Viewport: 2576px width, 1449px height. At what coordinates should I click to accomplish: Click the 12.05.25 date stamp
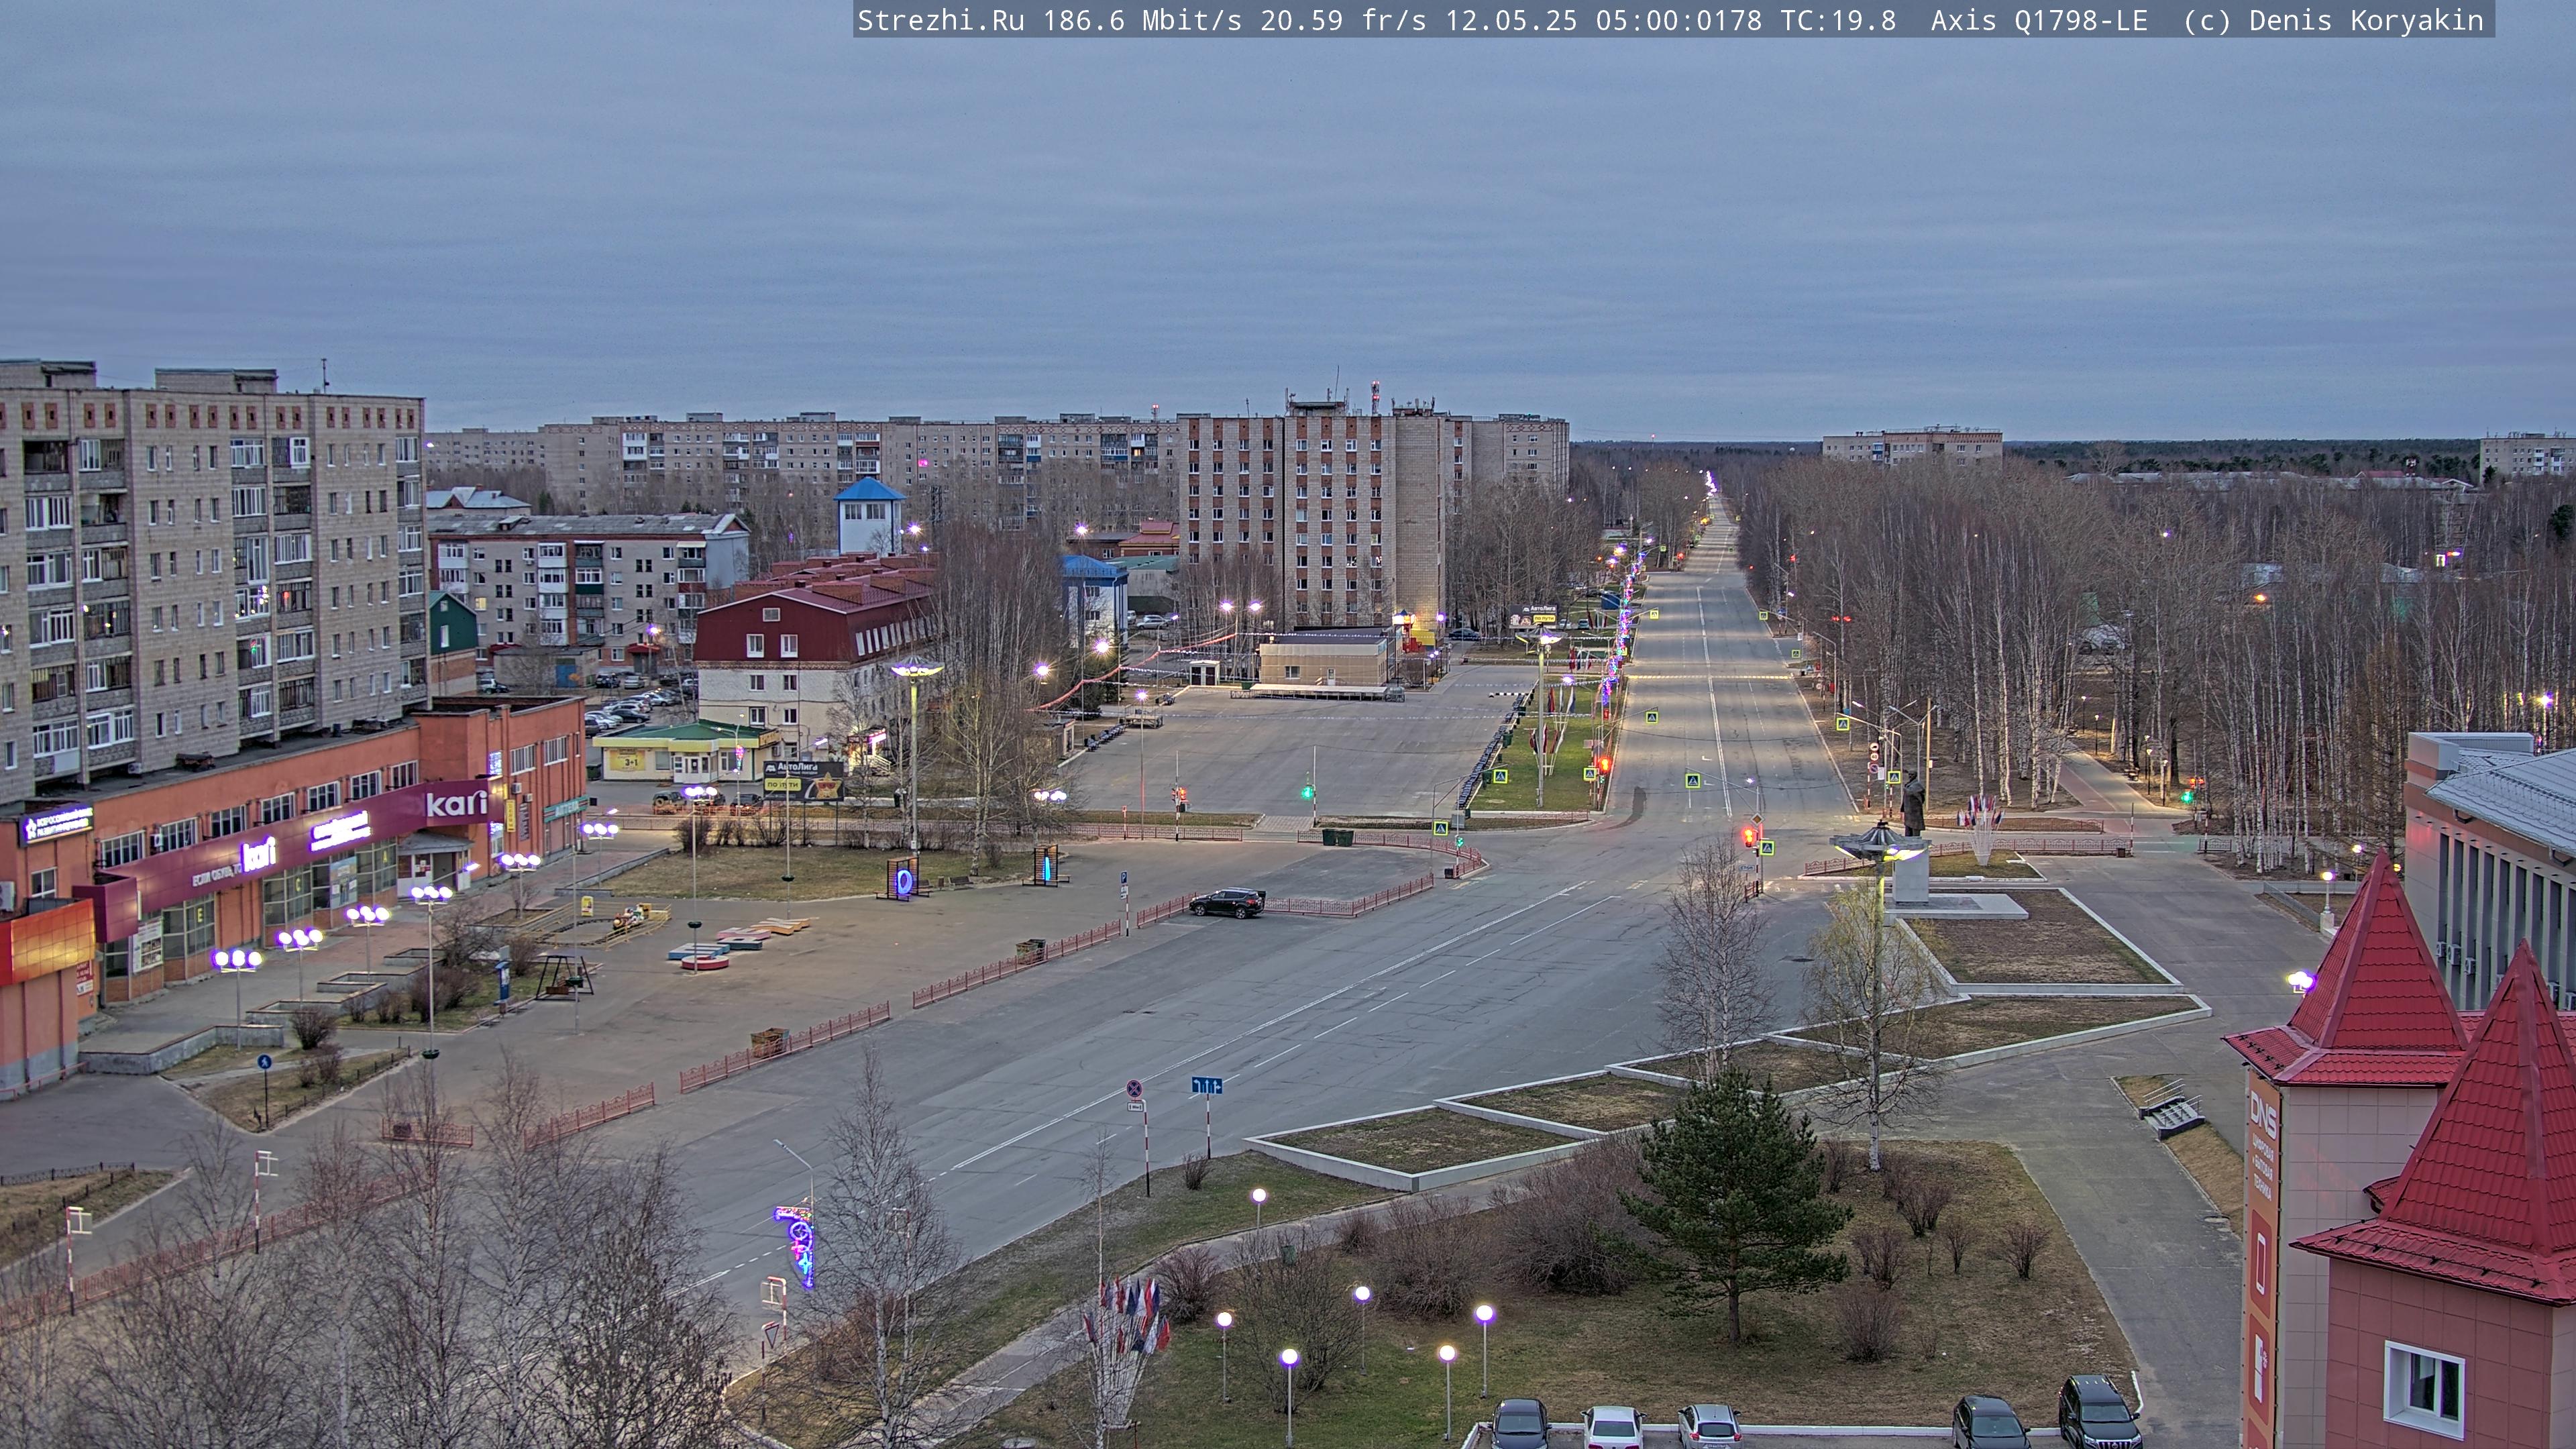(1511, 21)
